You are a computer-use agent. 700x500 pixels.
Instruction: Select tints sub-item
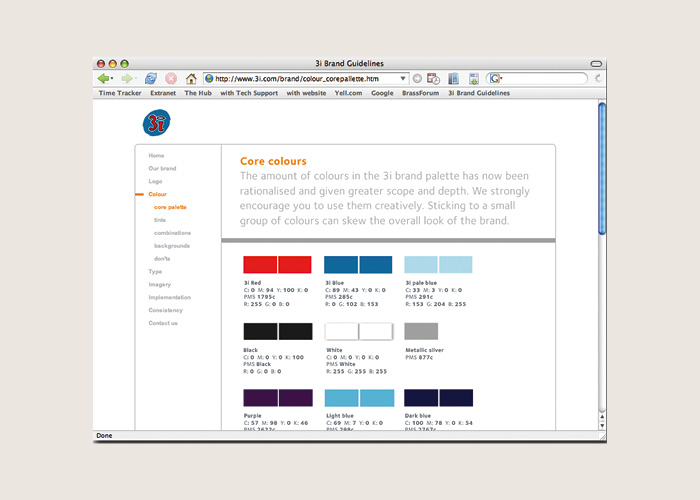[160, 220]
